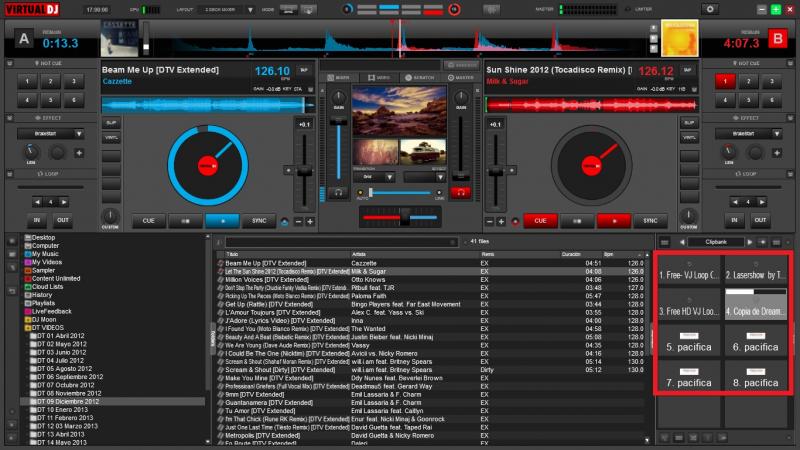Halve deck A loop length with left arrow
This screenshot has width=800, height=450.
[x=37, y=203]
